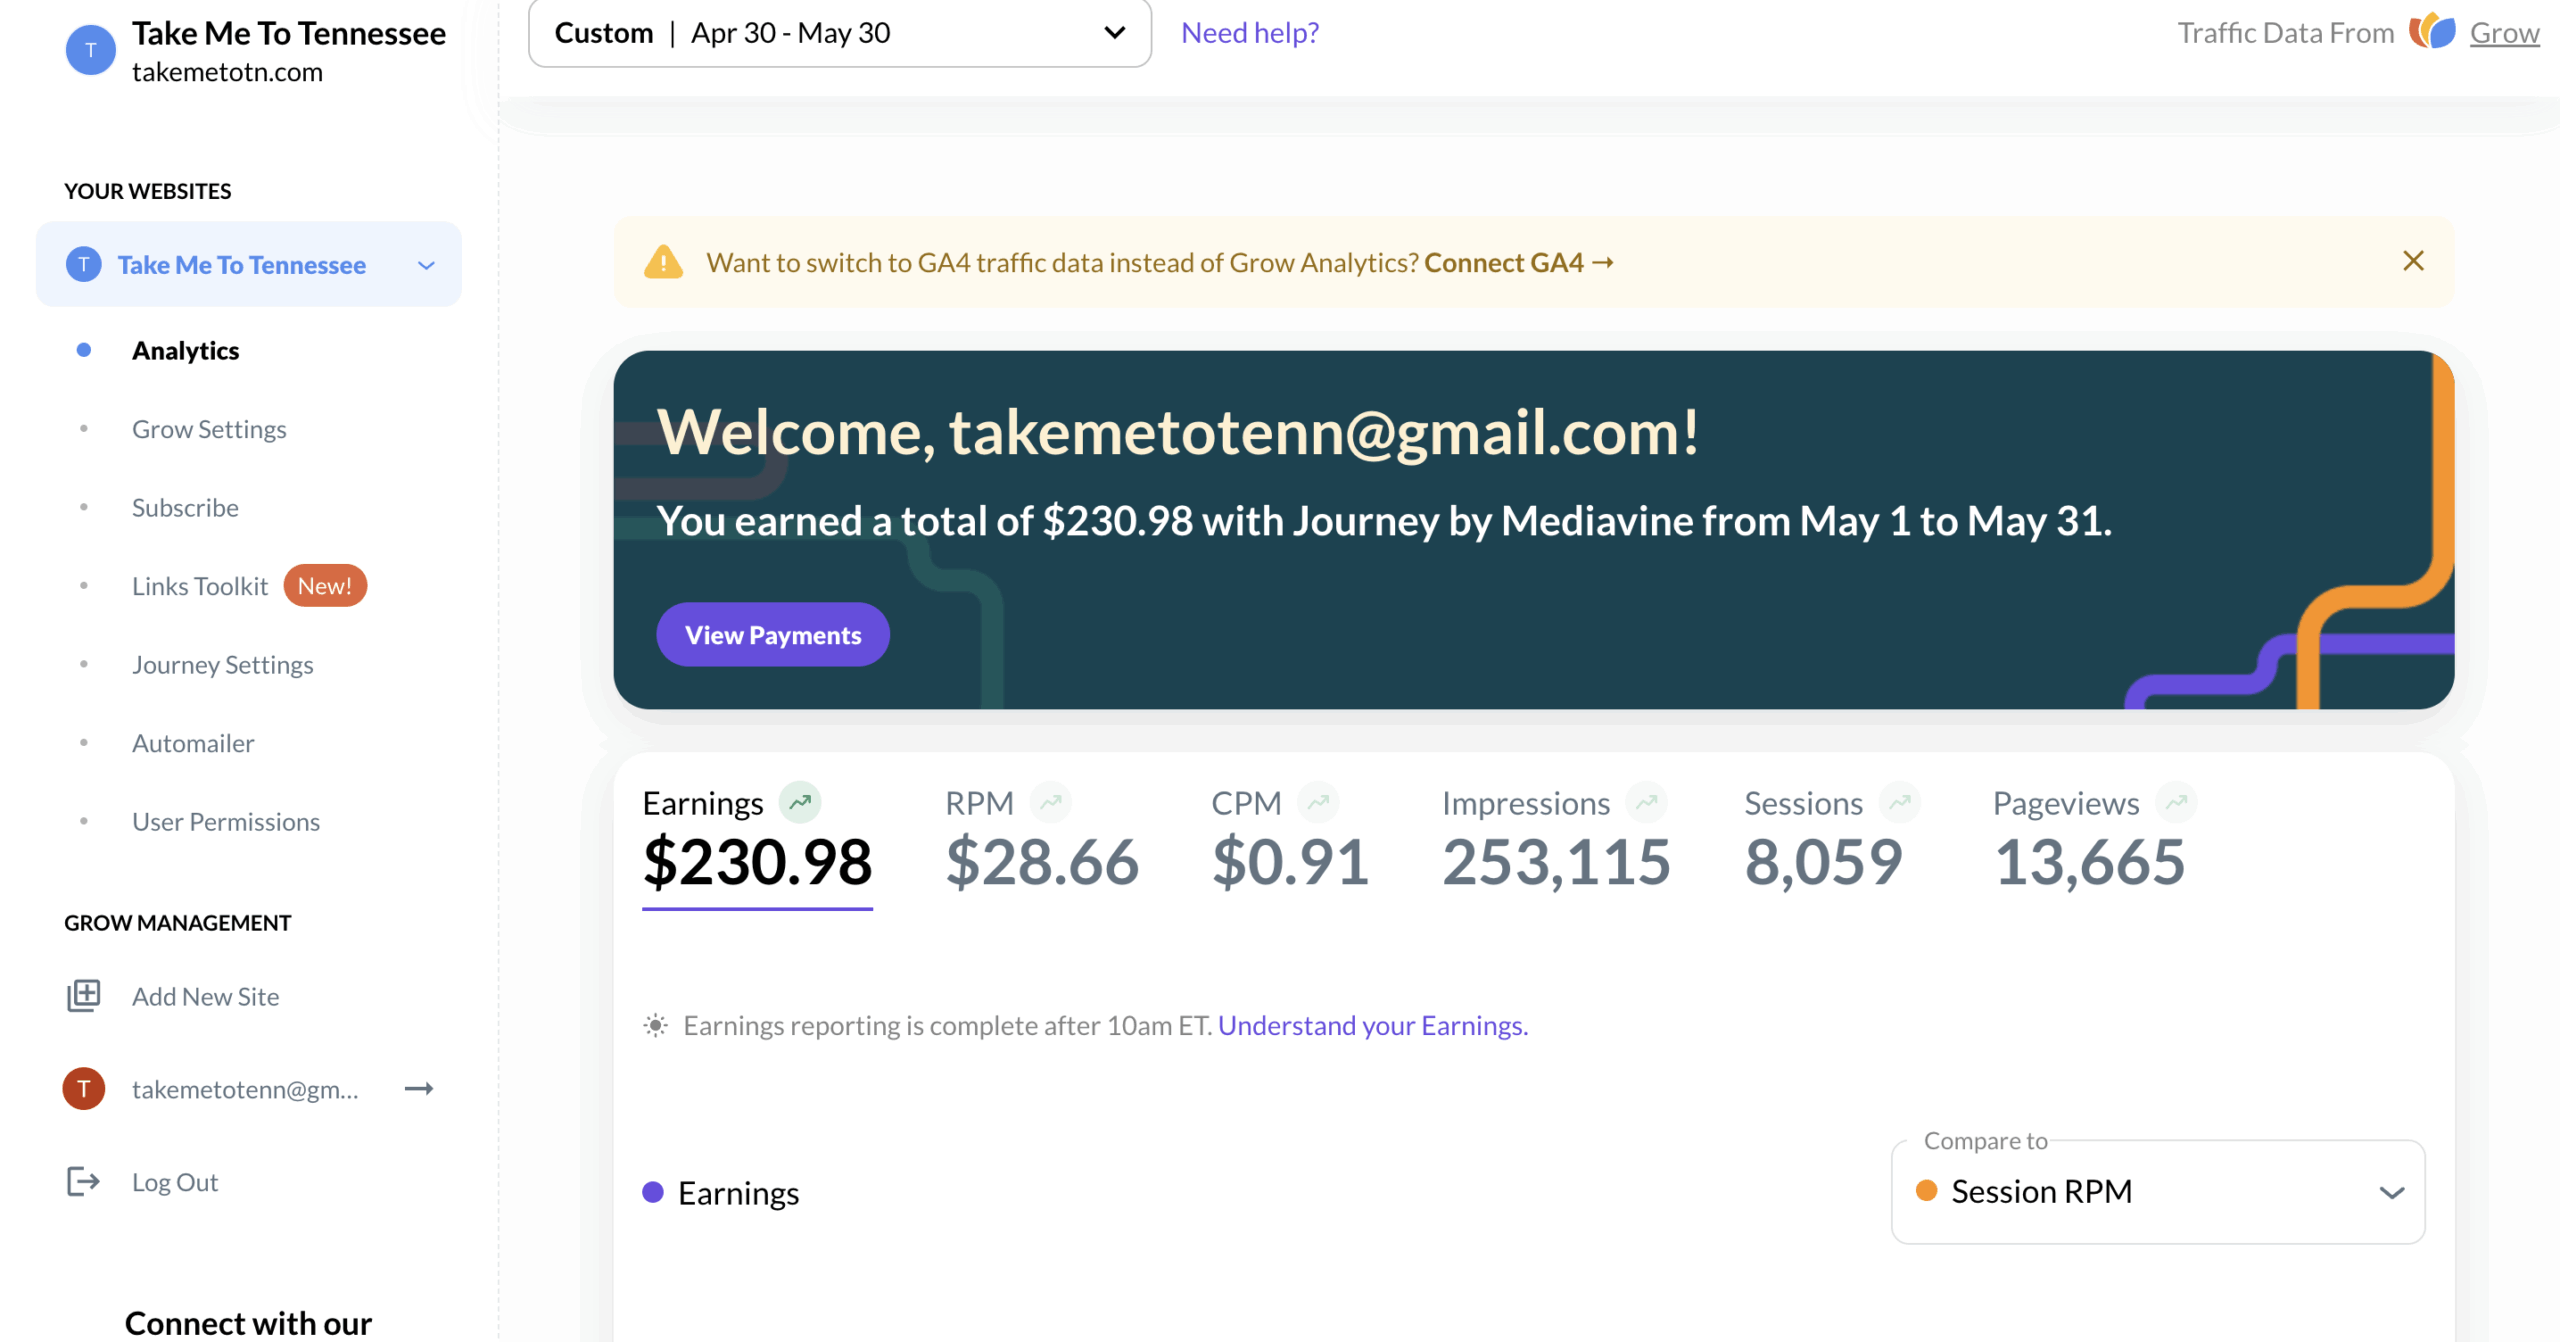Select Add New Site label

coord(205,997)
